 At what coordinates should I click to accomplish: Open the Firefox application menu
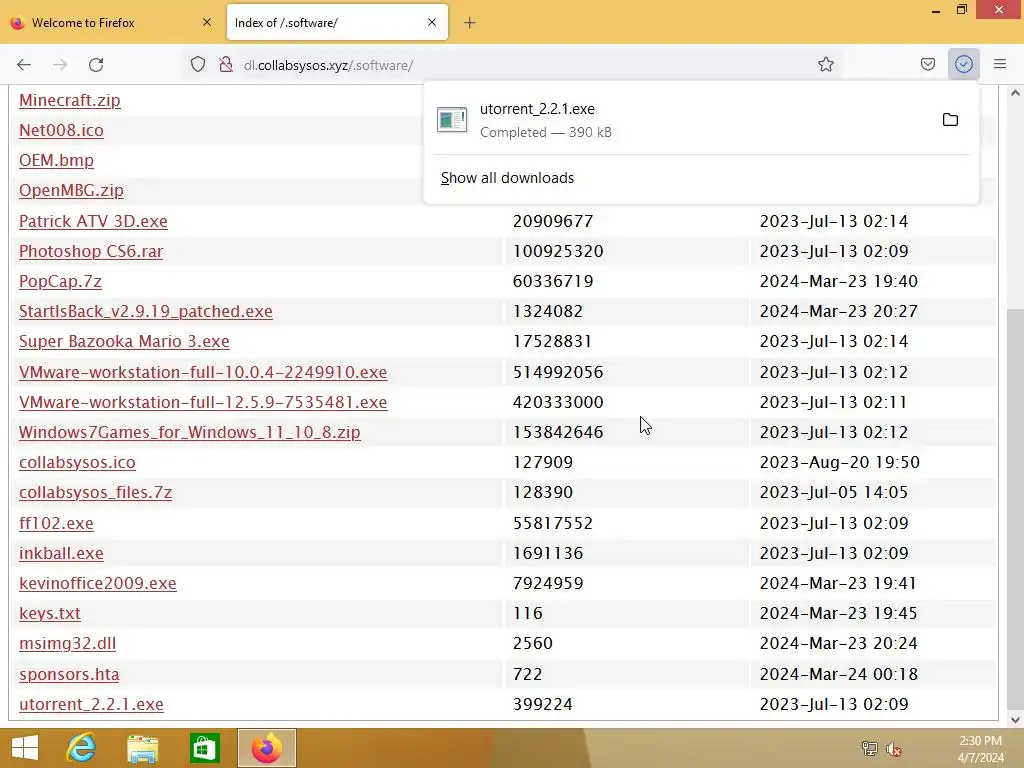pyautogui.click(x=1000, y=65)
